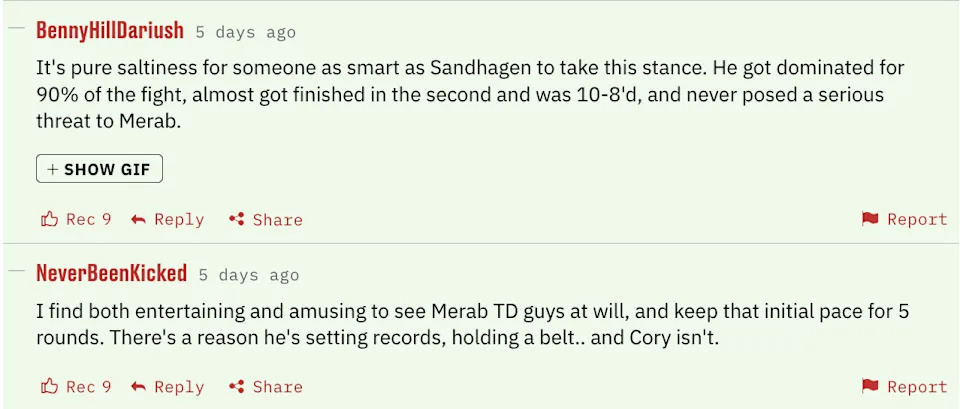Screen dimensions: 960x409
Task: Click report flag icon on BennyHillDariush's comment
Action: click(870, 219)
